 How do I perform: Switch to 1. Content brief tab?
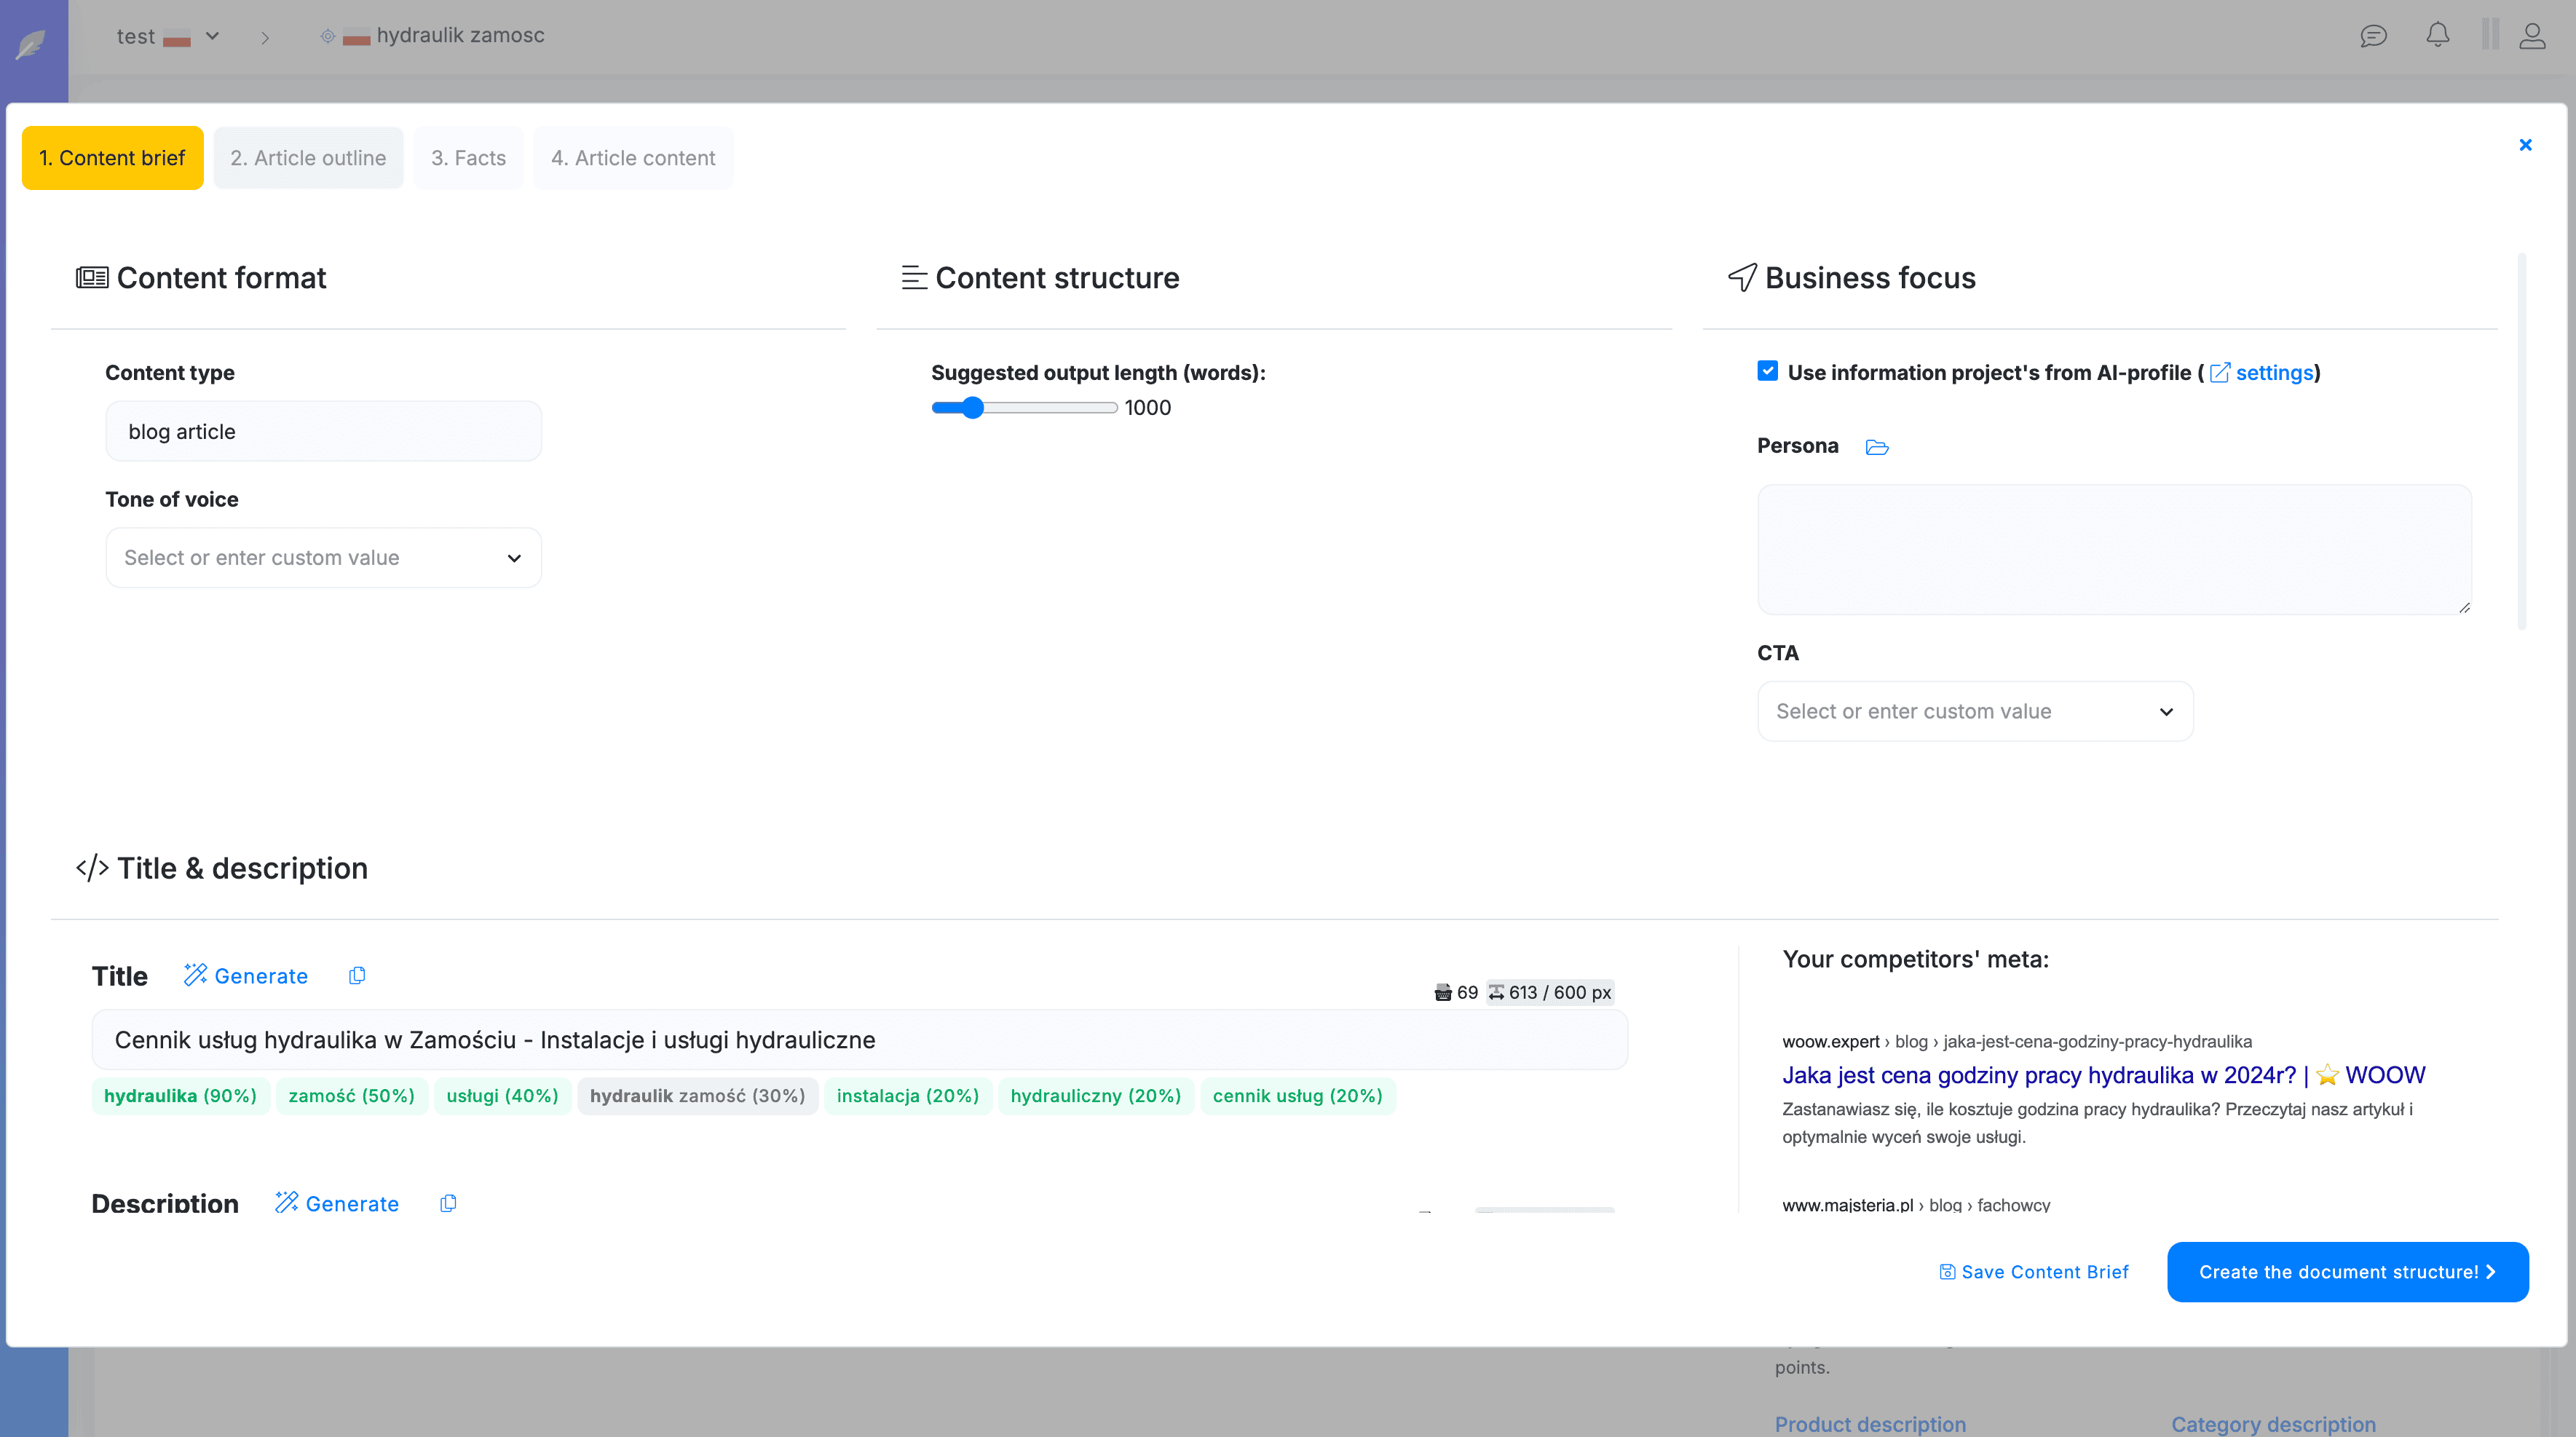click(112, 158)
